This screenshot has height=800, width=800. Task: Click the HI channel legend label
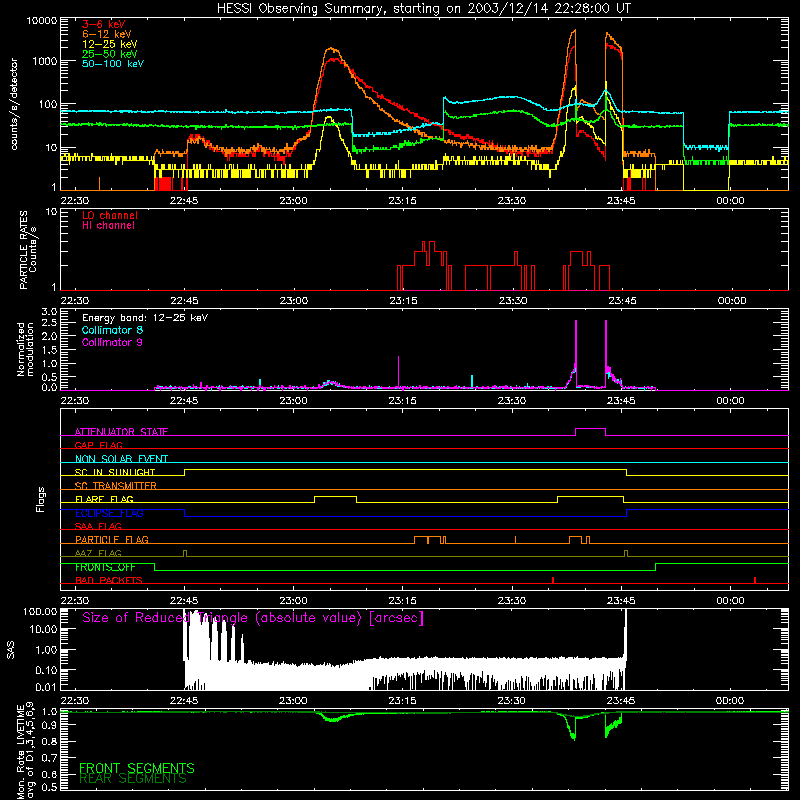pos(108,226)
